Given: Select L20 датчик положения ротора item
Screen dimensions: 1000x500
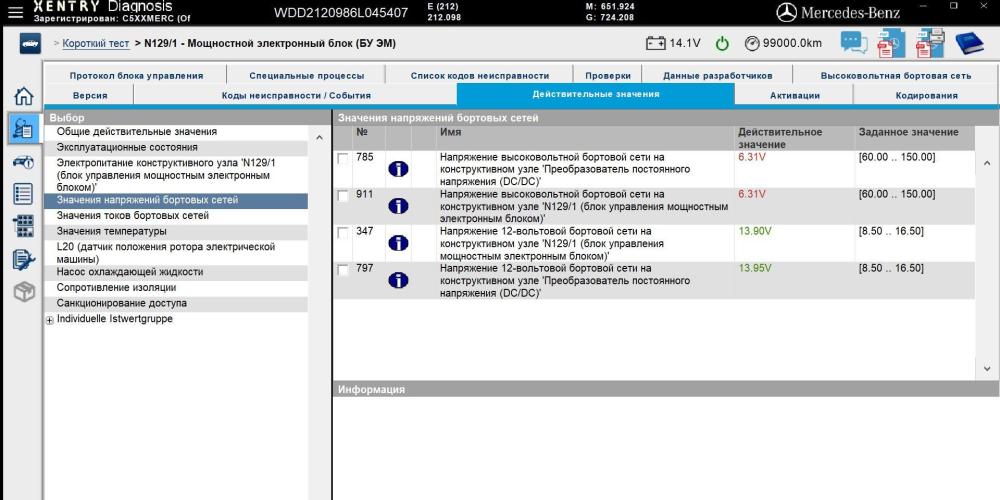Looking at the screenshot, I should [175, 253].
